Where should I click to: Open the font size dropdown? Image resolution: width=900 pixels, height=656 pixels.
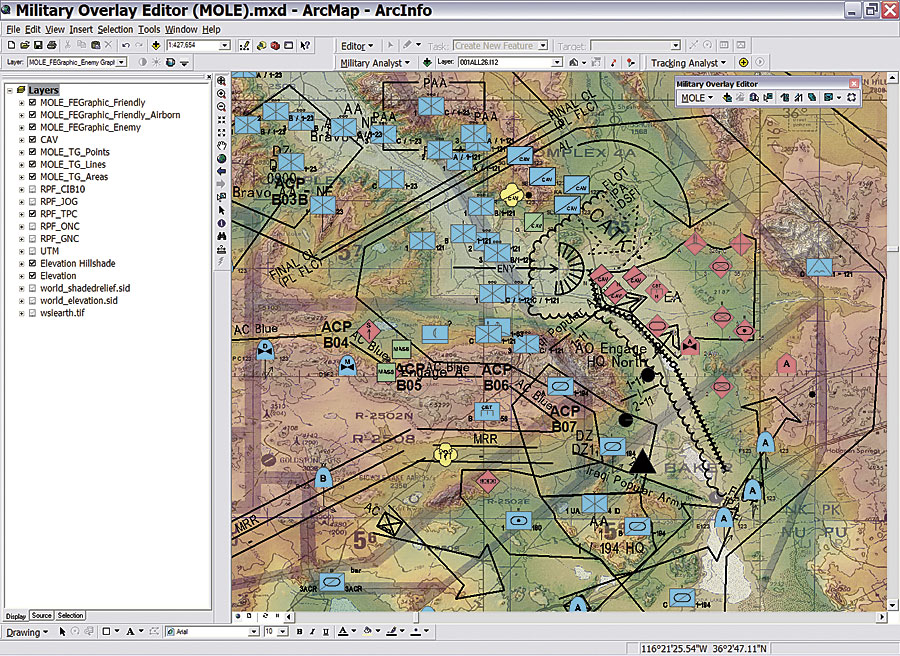click(282, 632)
